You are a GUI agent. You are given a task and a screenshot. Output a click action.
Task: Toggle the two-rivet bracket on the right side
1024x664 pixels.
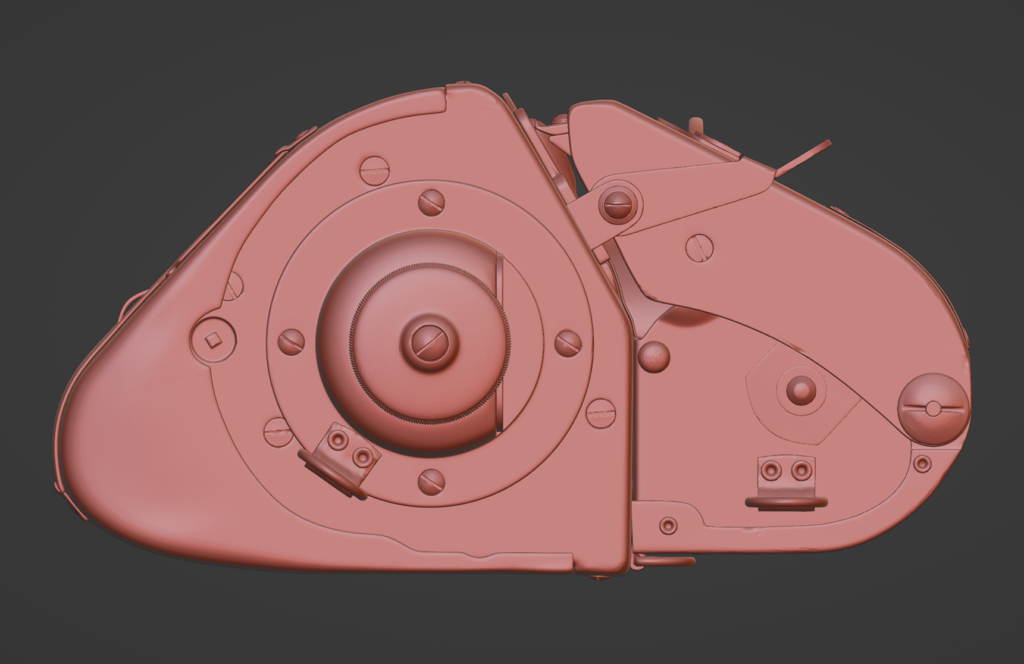[x=785, y=470]
